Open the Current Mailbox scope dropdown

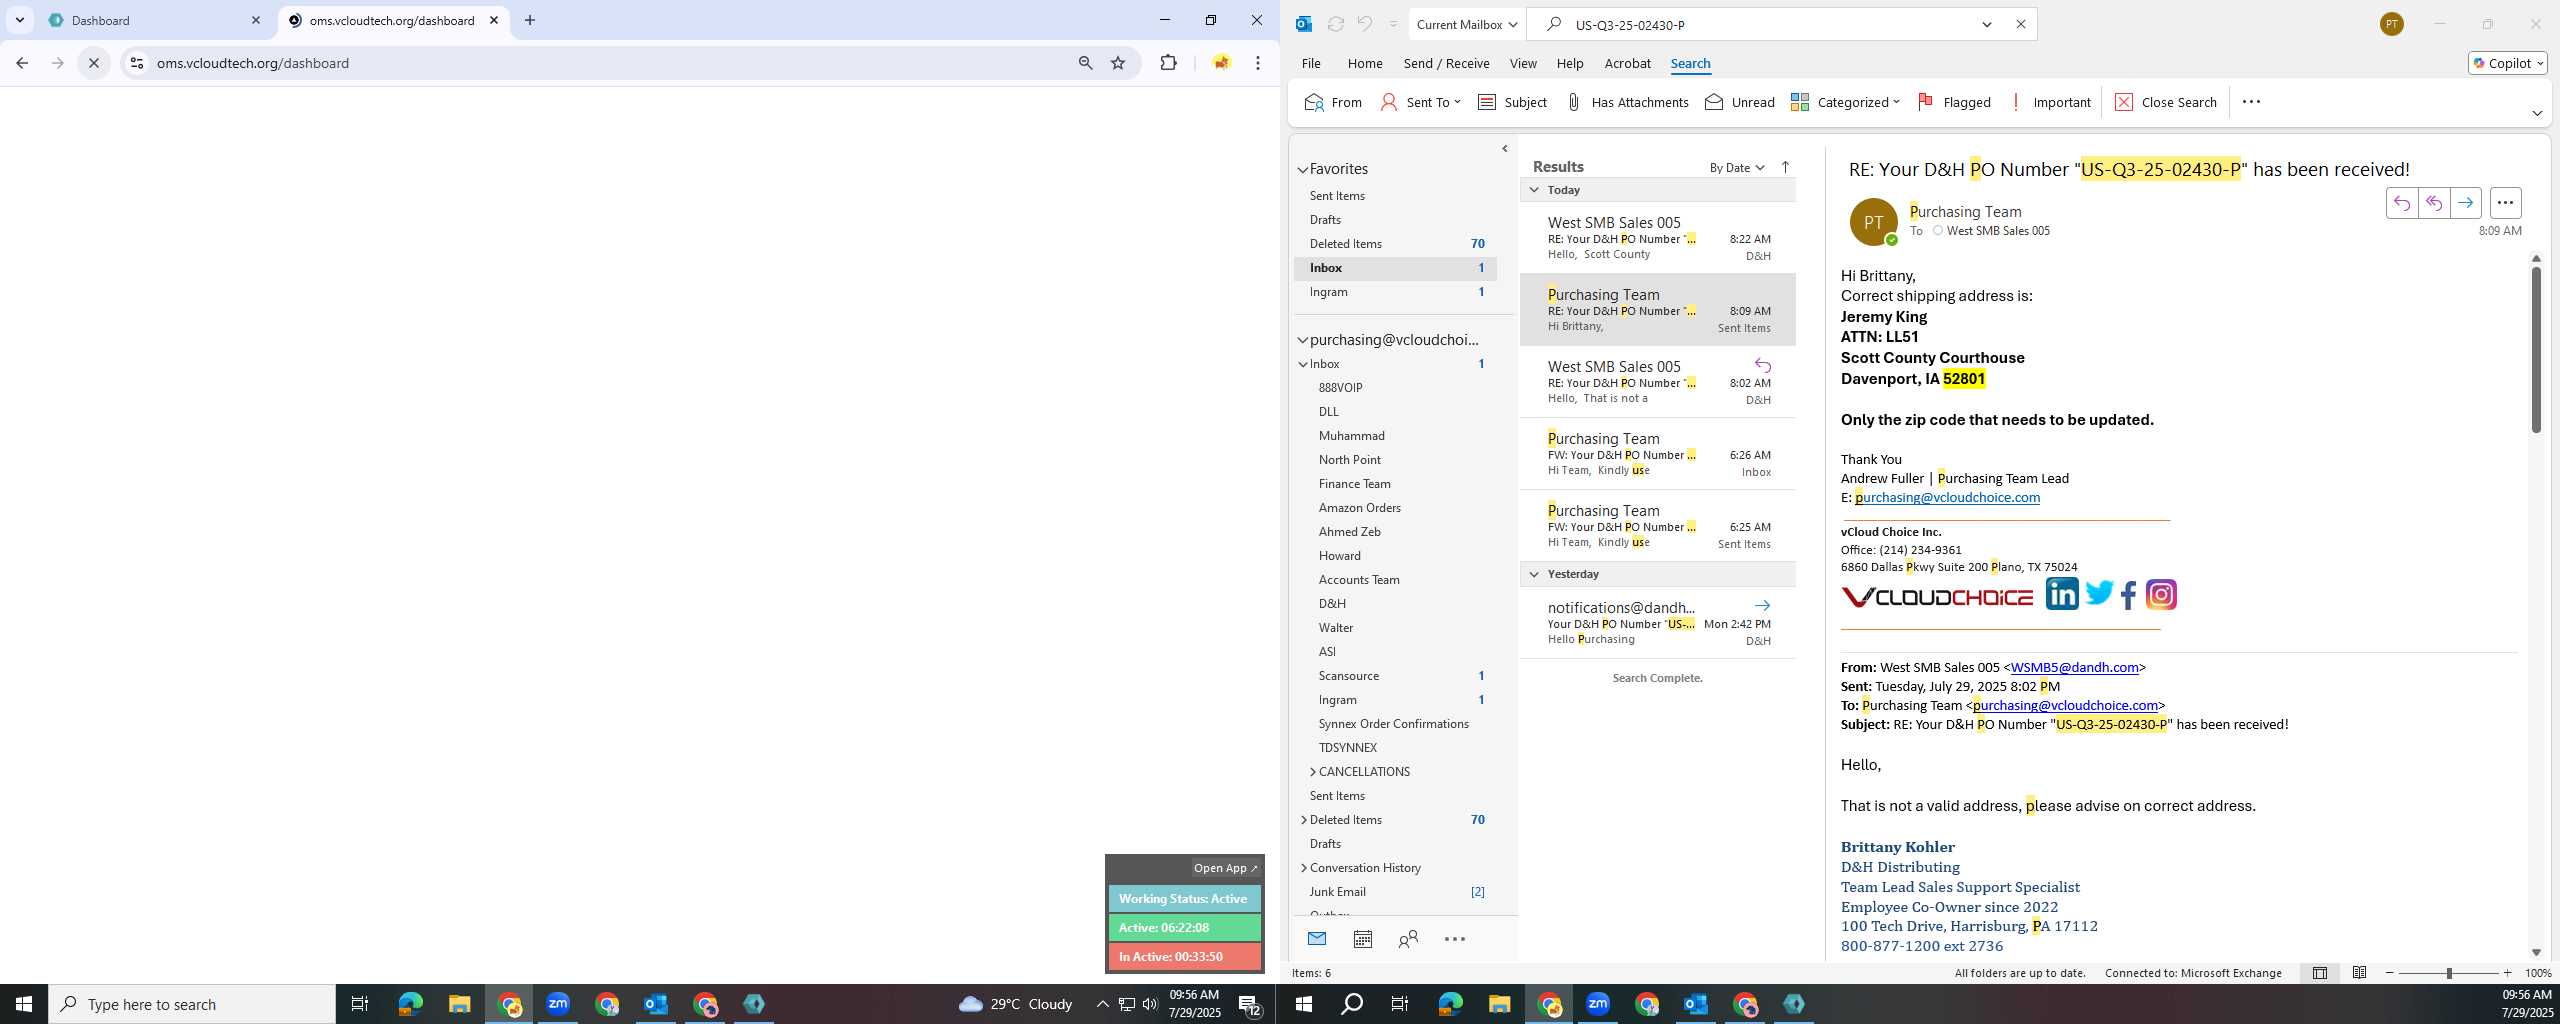(1466, 24)
